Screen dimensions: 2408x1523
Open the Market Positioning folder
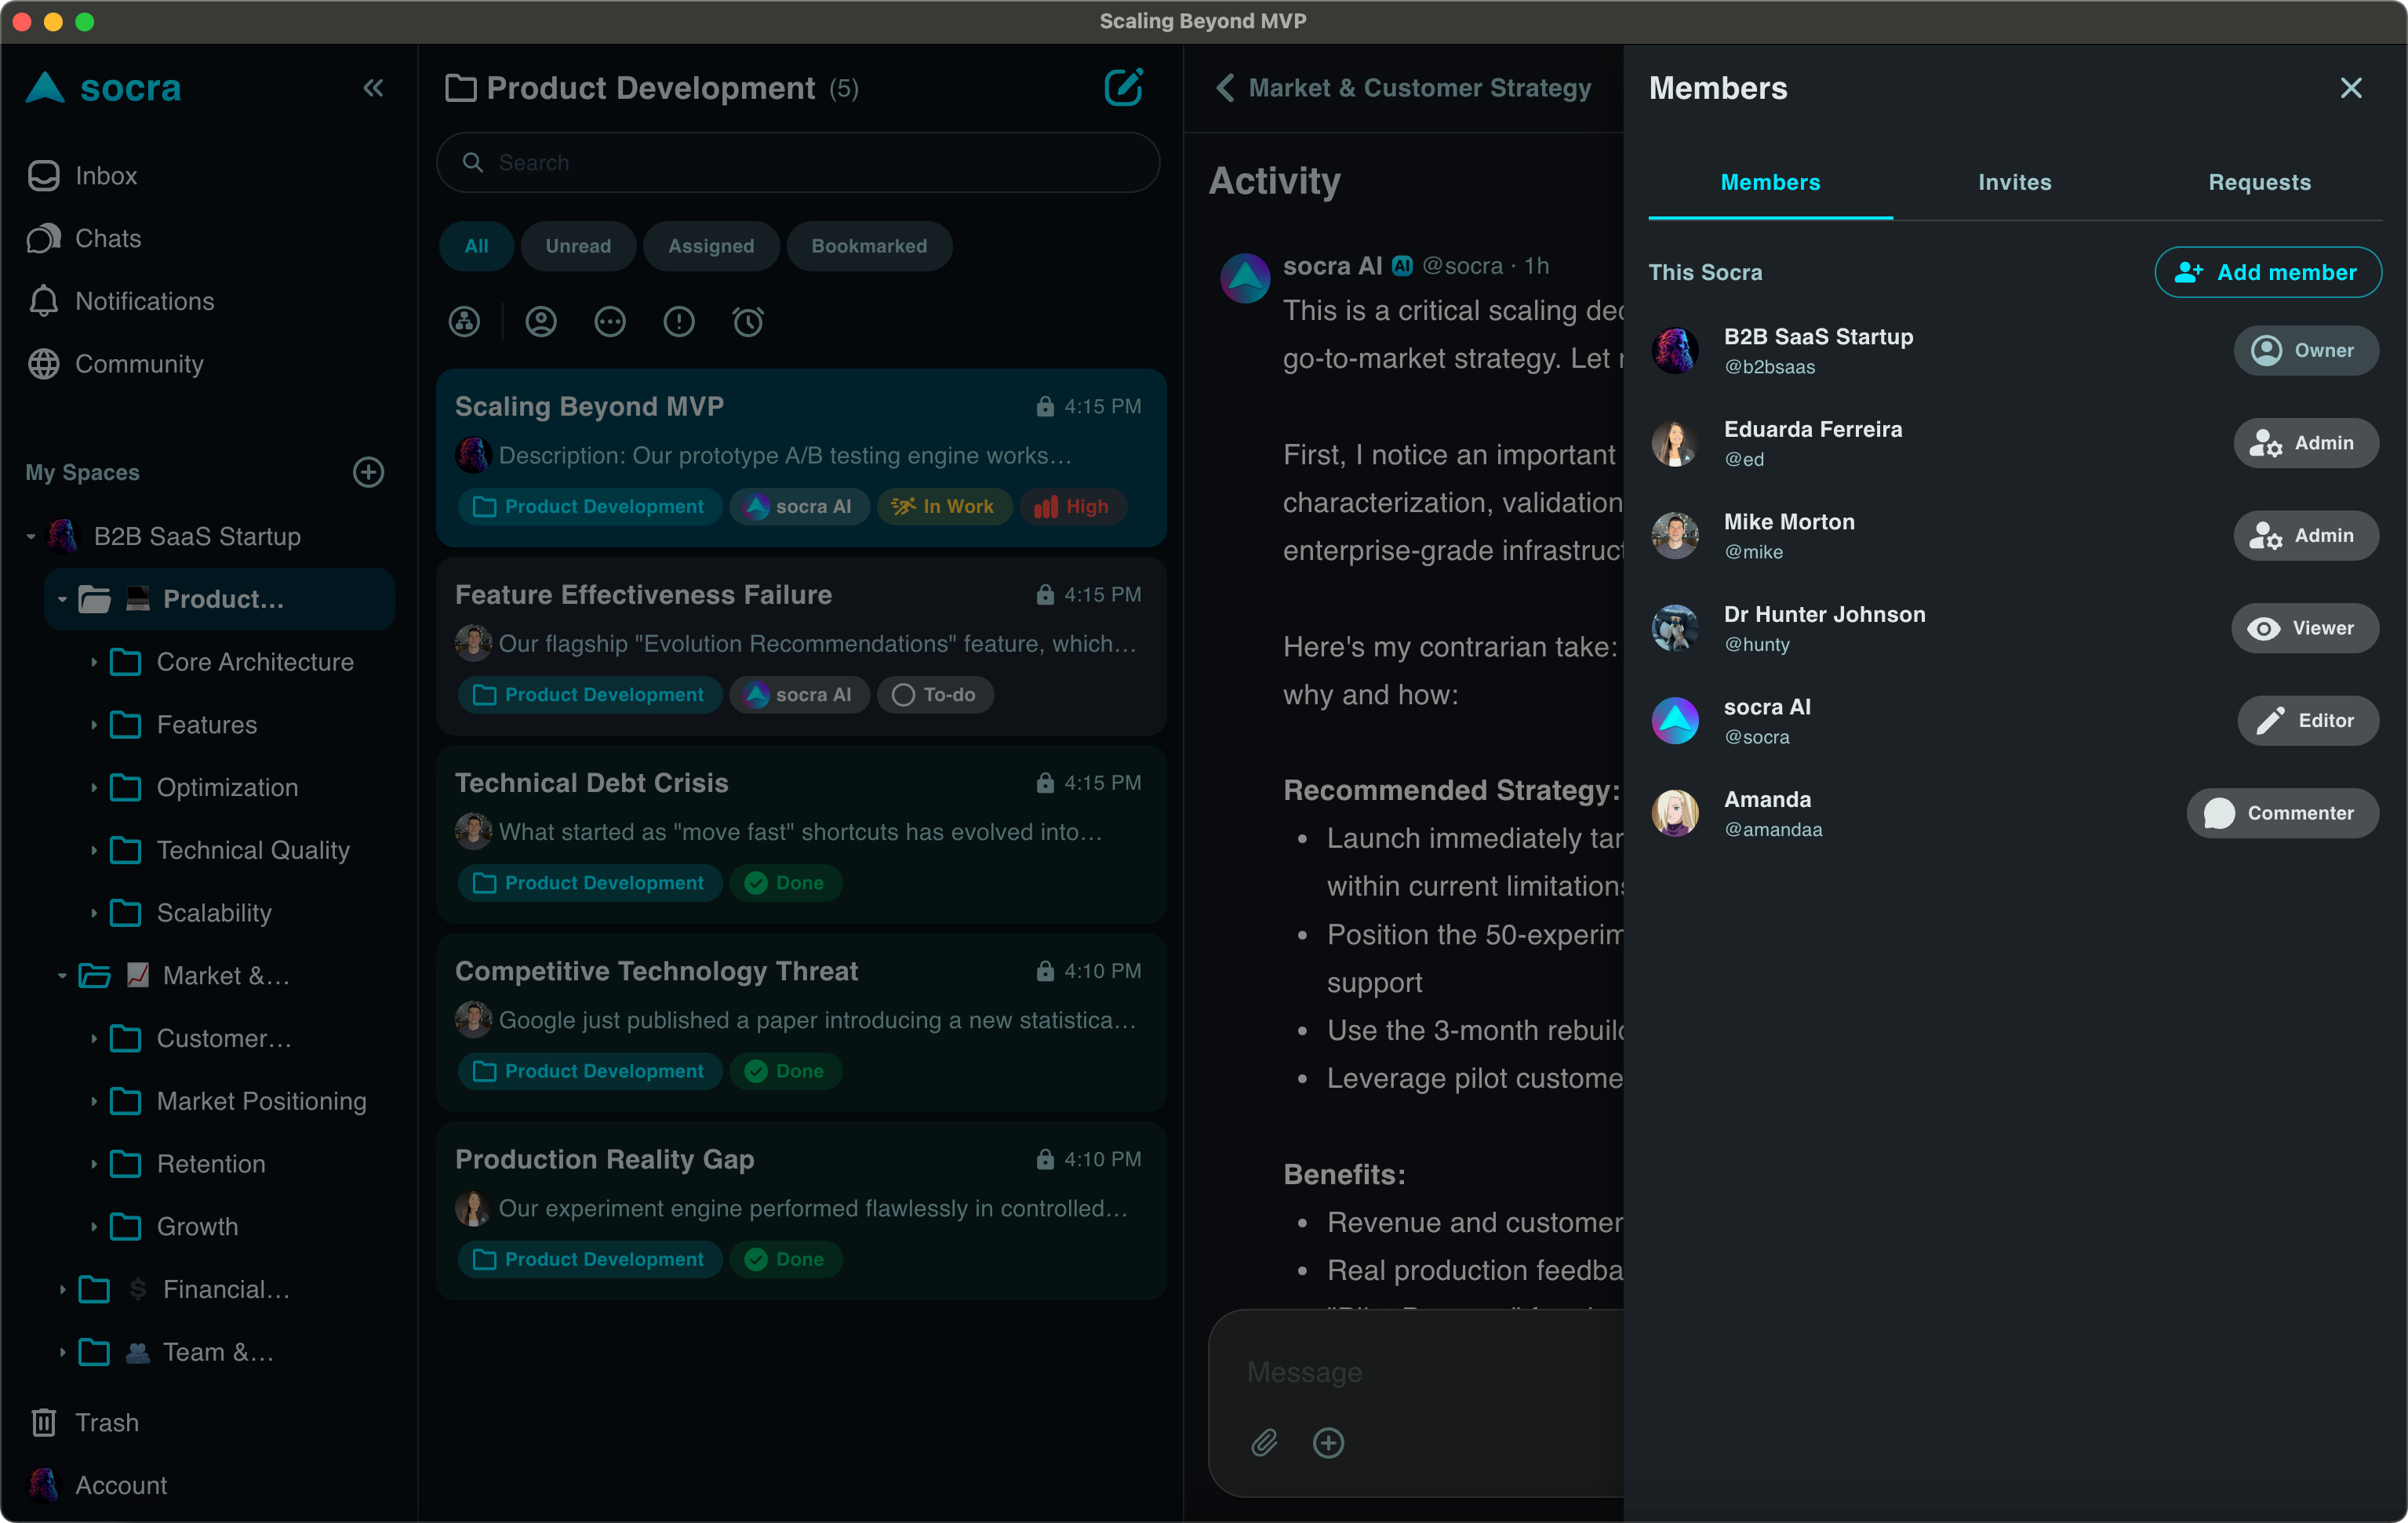[237, 1101]
